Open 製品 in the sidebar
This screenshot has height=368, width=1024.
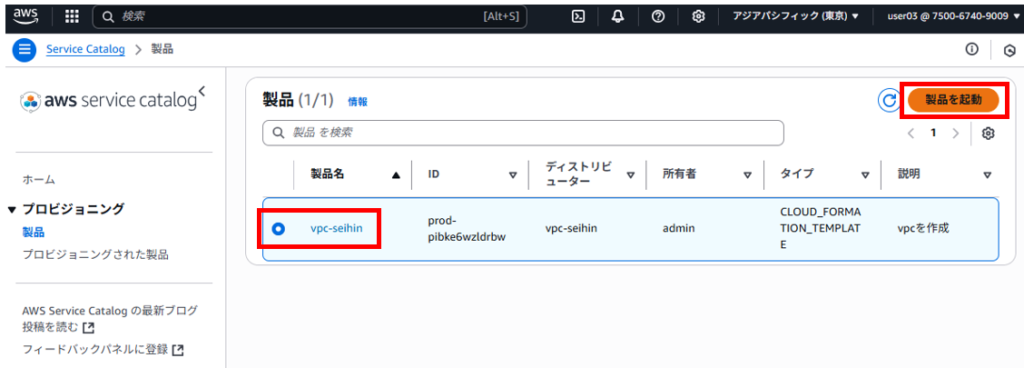pyautogui.click(x=33, y=232)
